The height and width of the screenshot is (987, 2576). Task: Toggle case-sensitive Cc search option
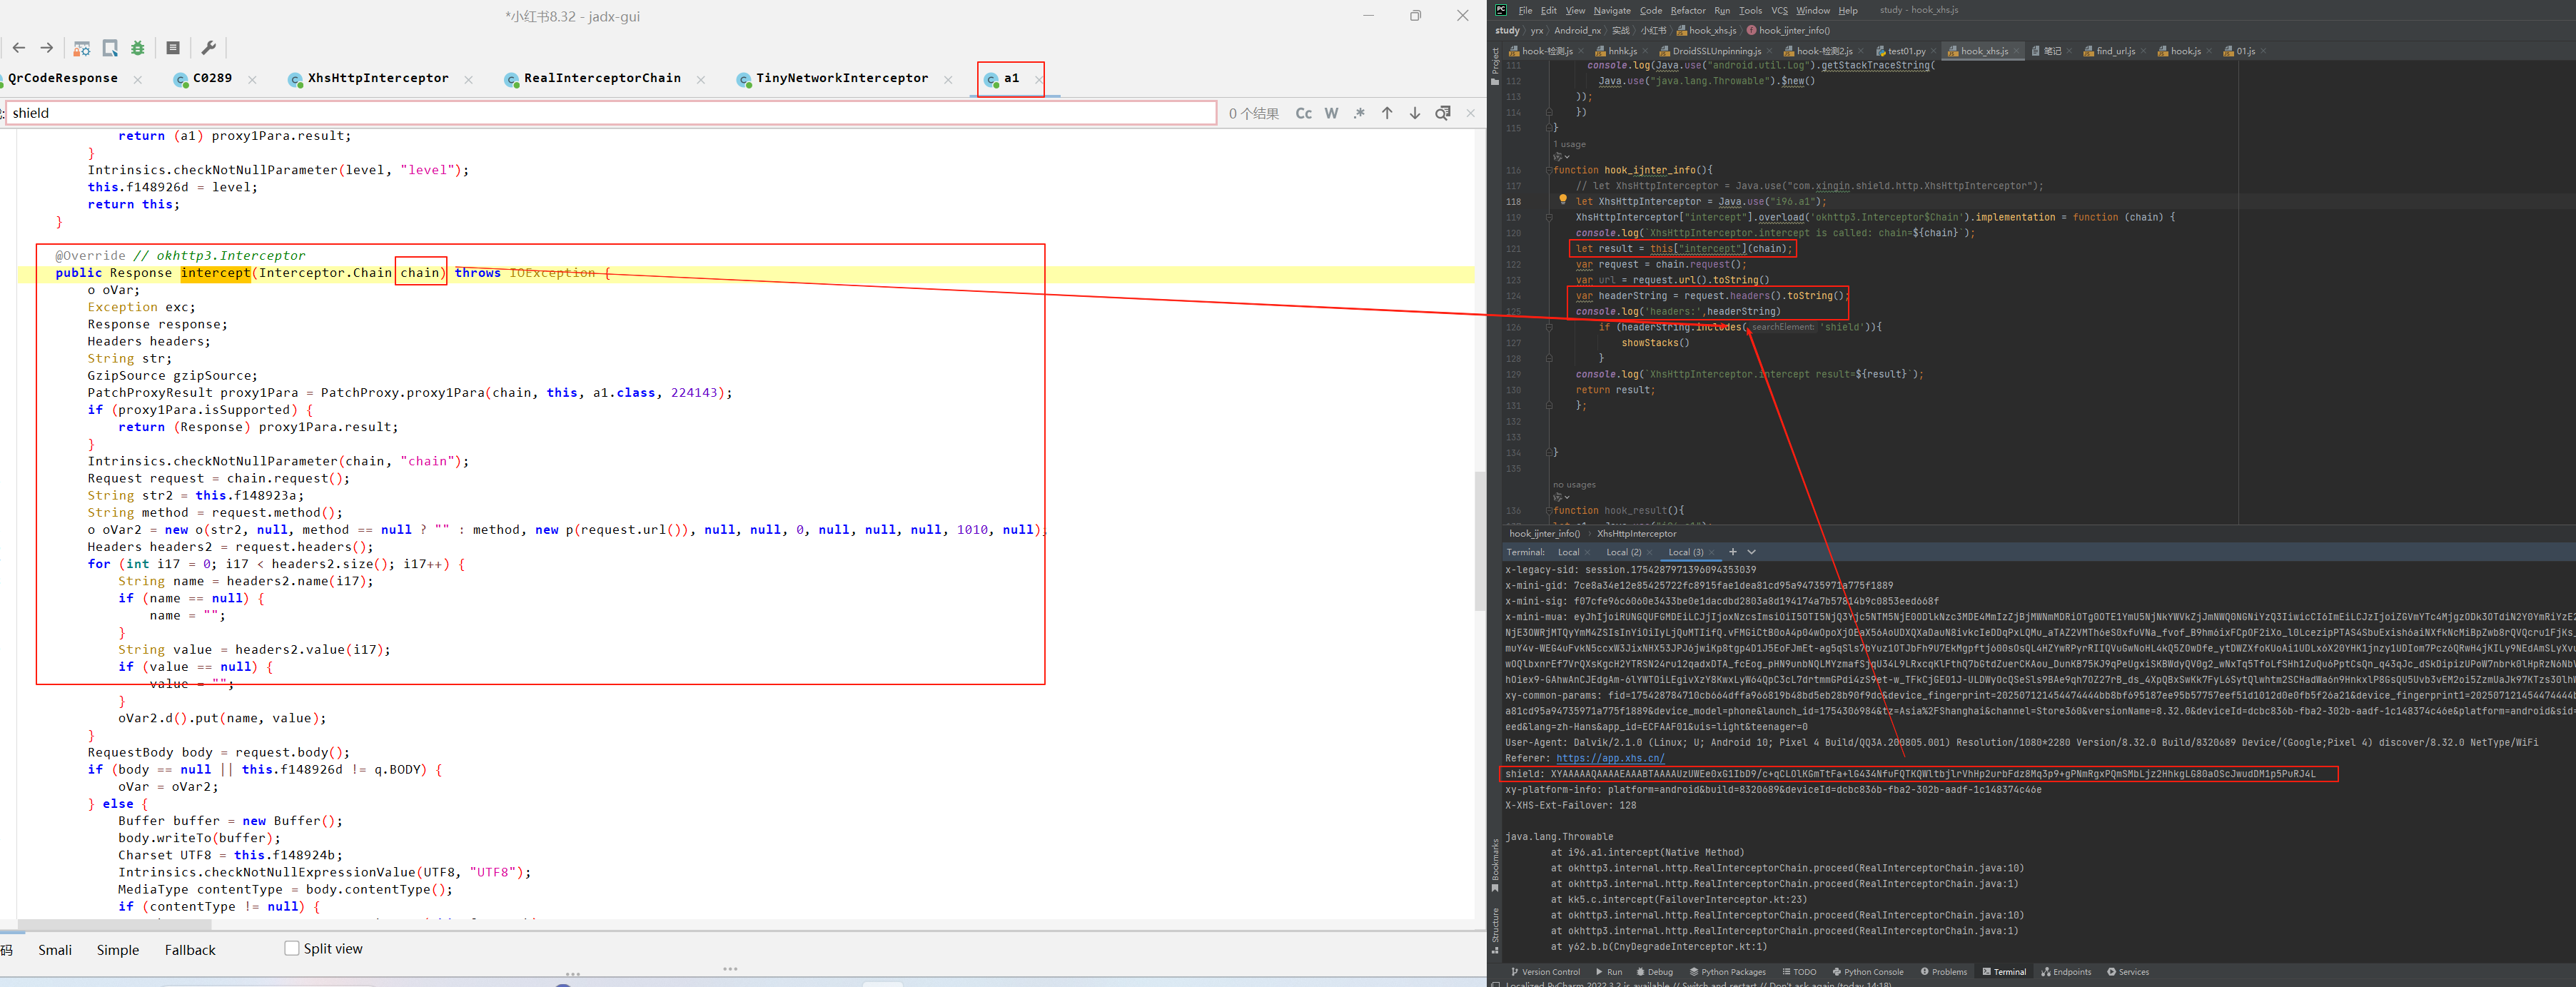[x=1303, y=113]
